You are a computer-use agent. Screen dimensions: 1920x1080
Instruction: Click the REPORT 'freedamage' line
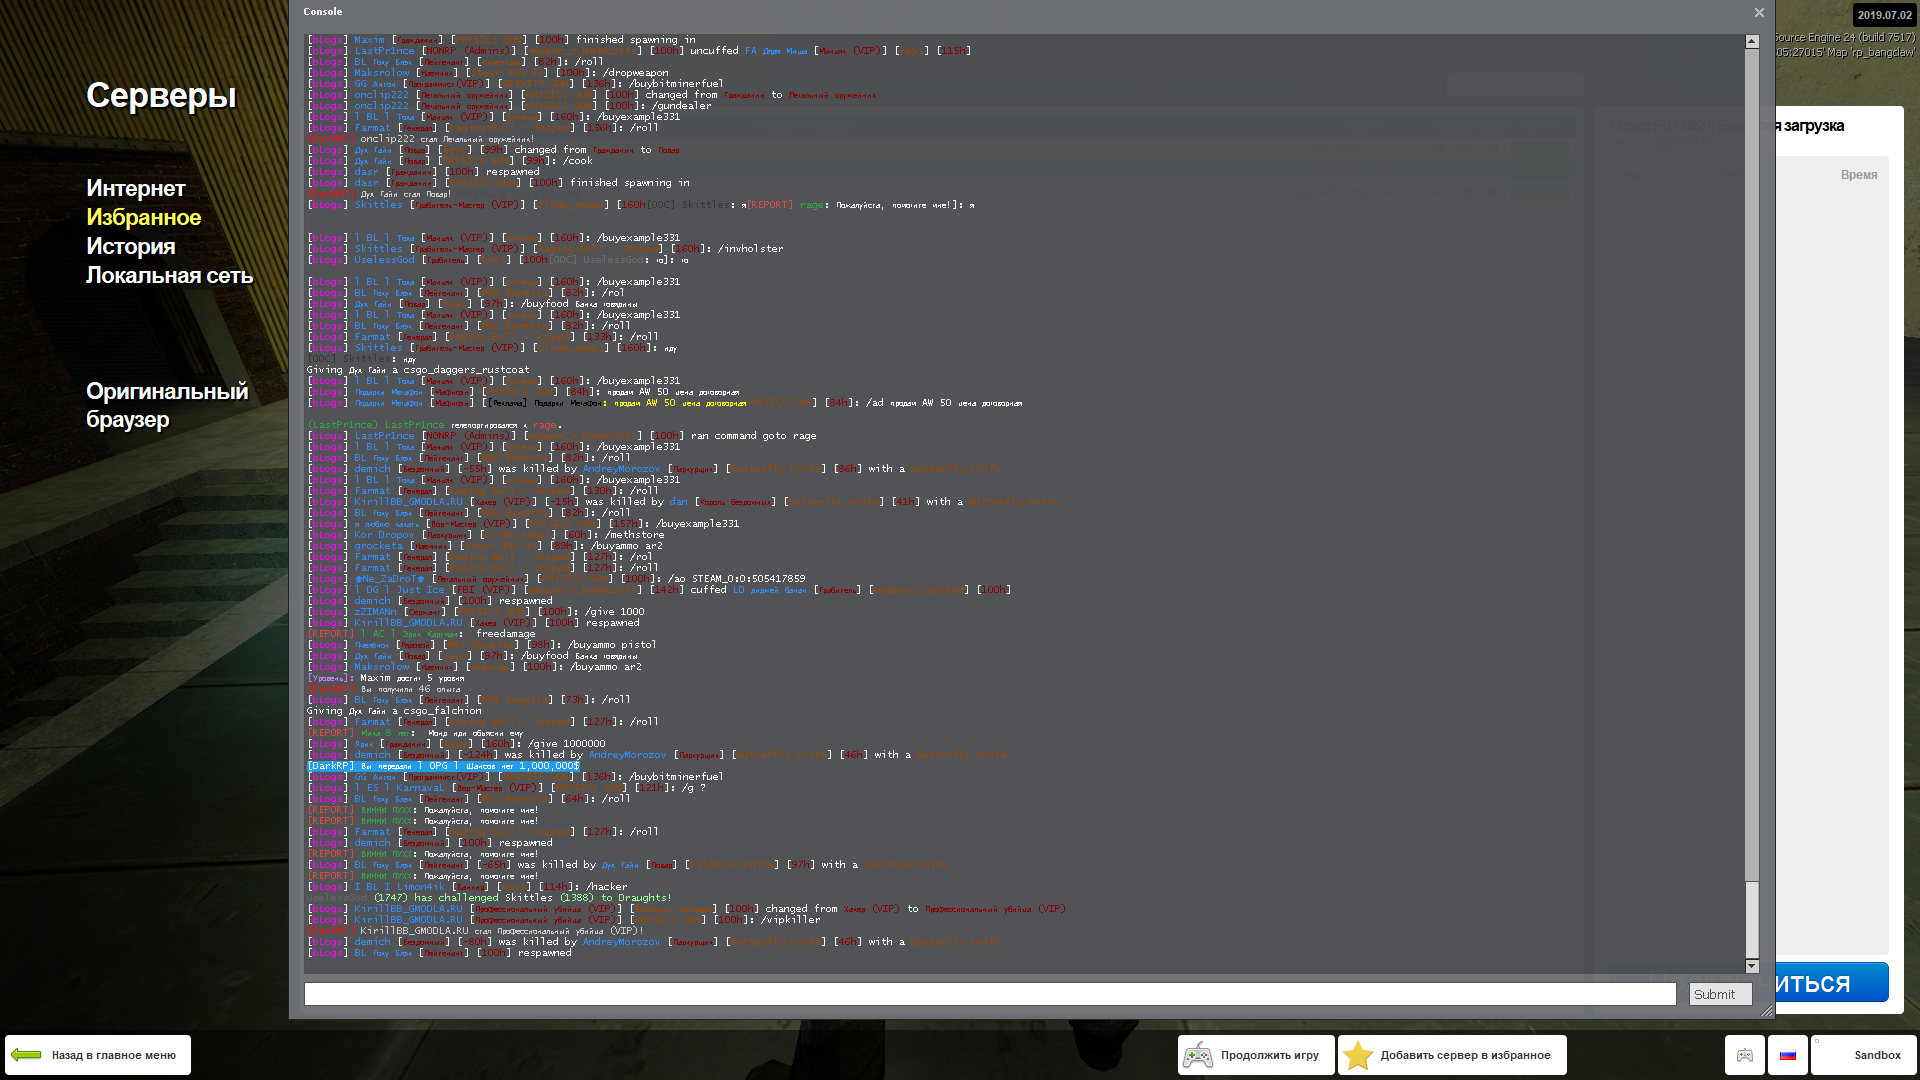421,634
